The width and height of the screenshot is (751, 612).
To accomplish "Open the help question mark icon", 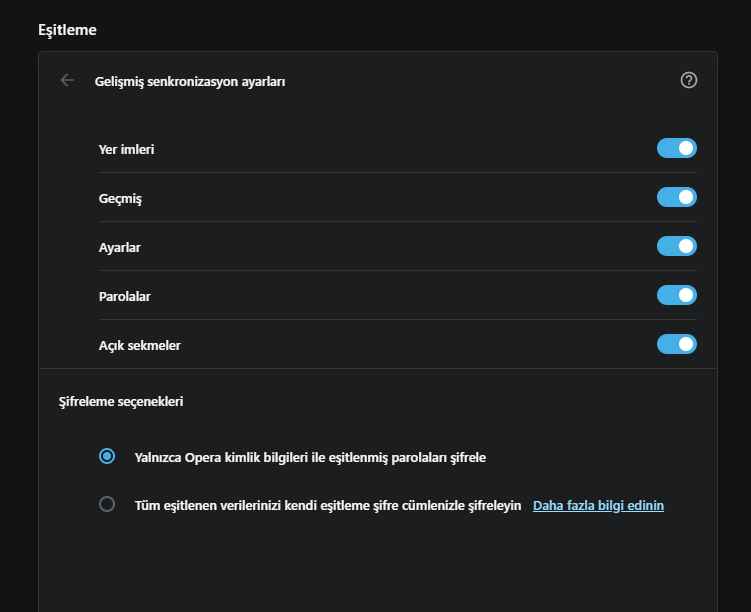I will (x=688, y=81).
